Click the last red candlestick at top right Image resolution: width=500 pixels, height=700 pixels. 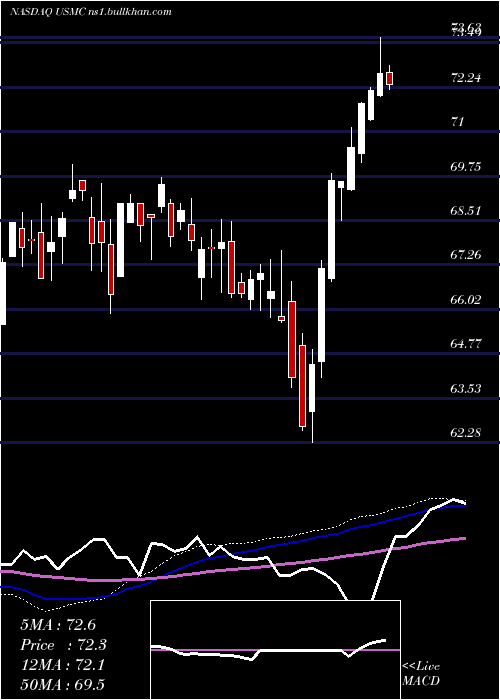[390, 78]
